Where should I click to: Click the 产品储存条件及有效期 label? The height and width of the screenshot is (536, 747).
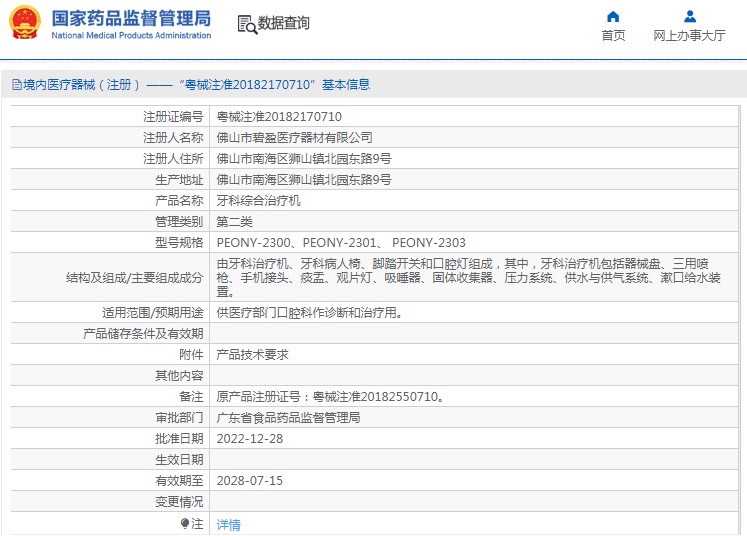[x=143, y=334]
